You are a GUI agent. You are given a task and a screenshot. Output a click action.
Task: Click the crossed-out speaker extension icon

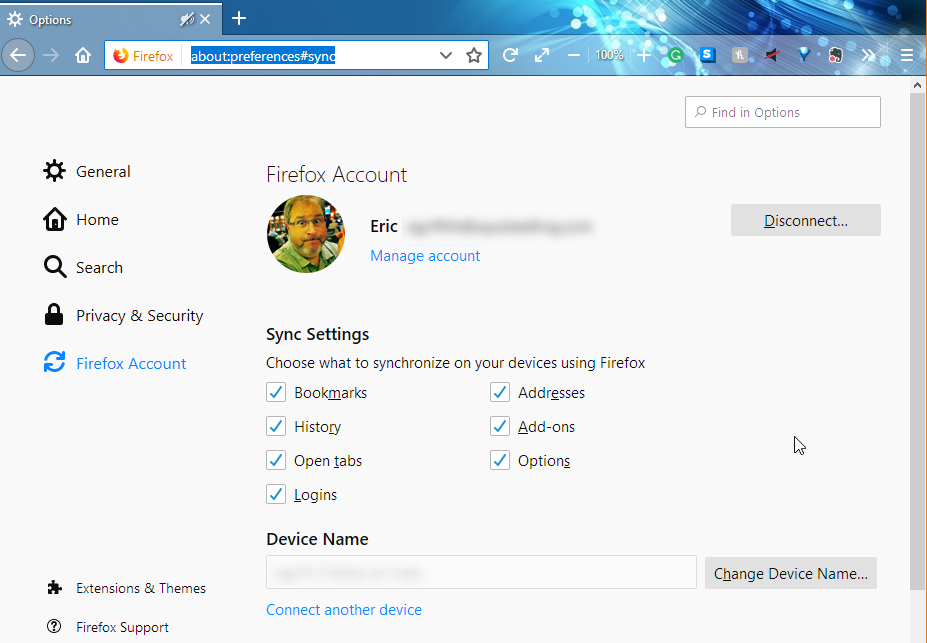(772, 56)
